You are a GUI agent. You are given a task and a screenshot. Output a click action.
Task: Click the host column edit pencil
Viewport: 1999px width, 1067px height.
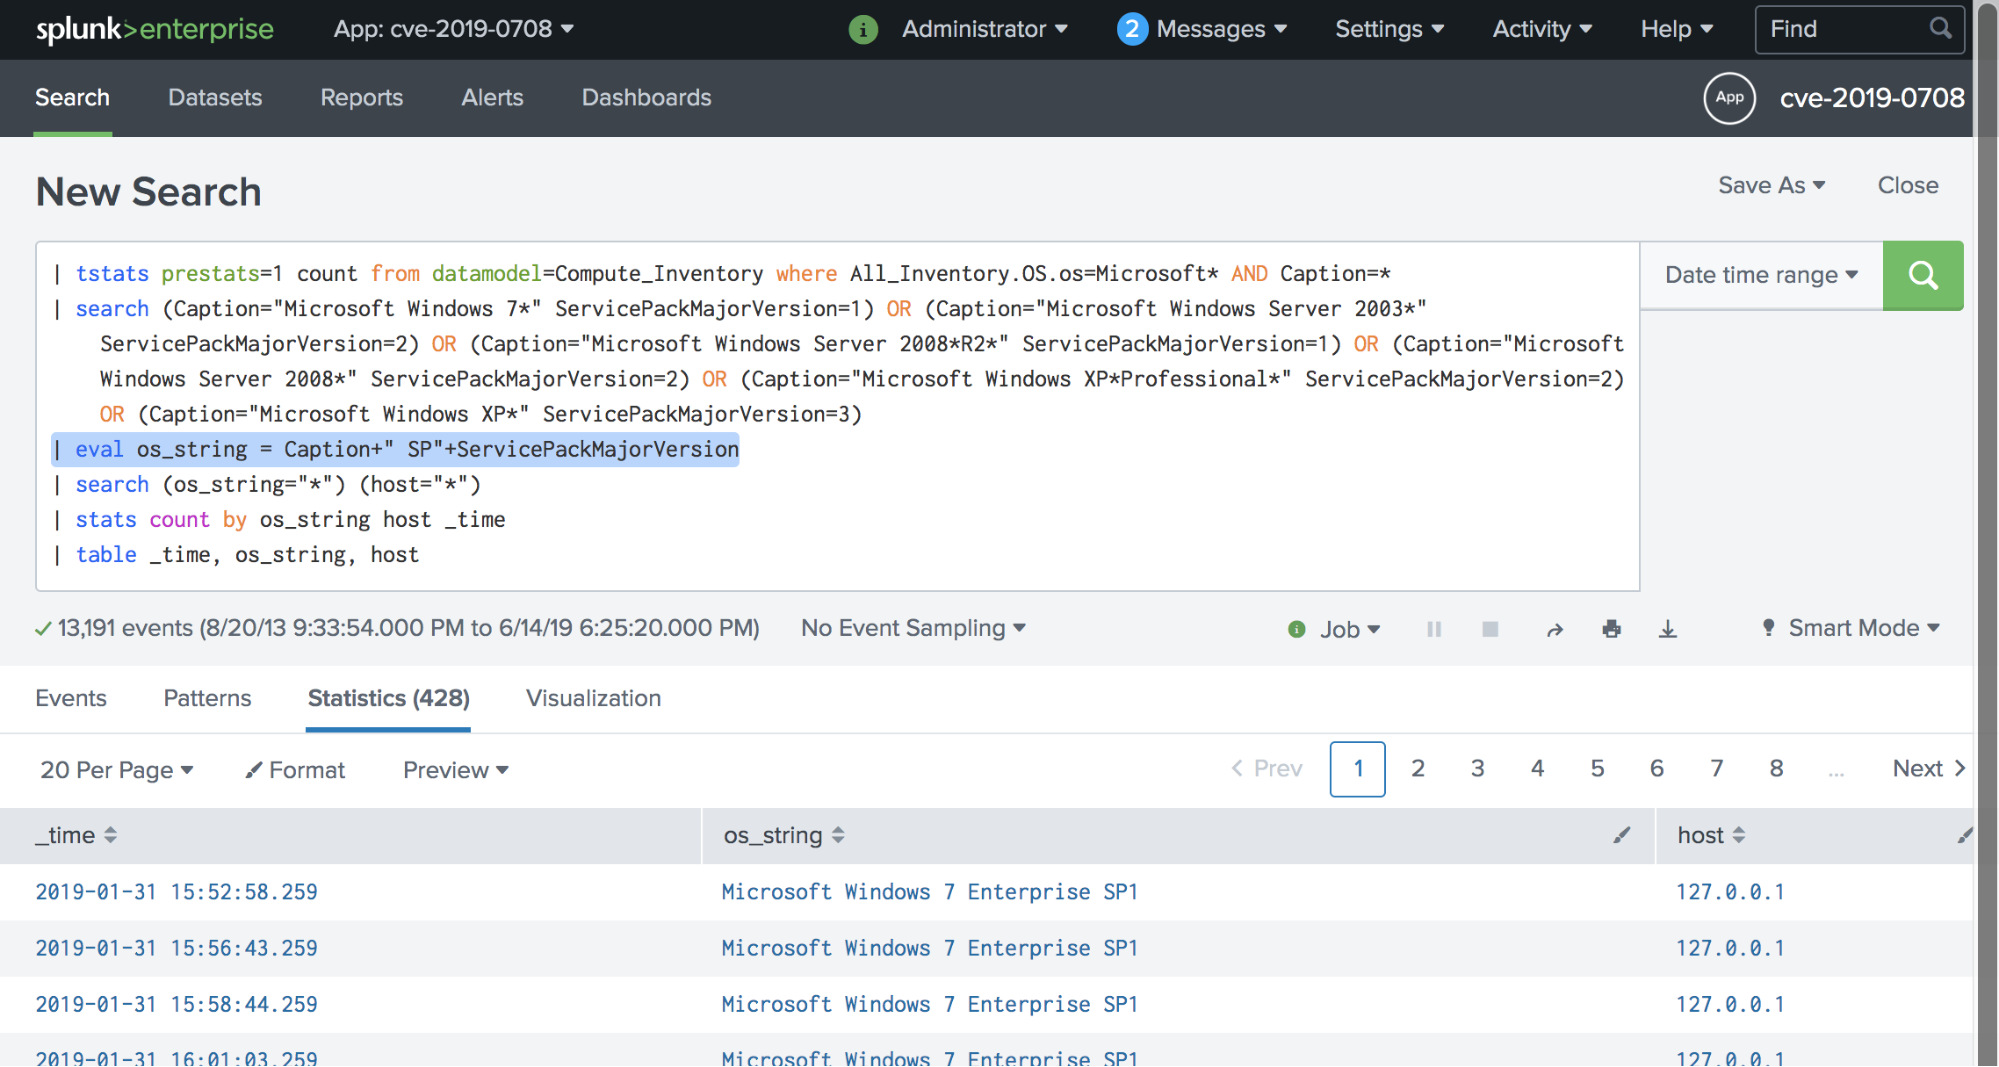[x=1965, y=835]
